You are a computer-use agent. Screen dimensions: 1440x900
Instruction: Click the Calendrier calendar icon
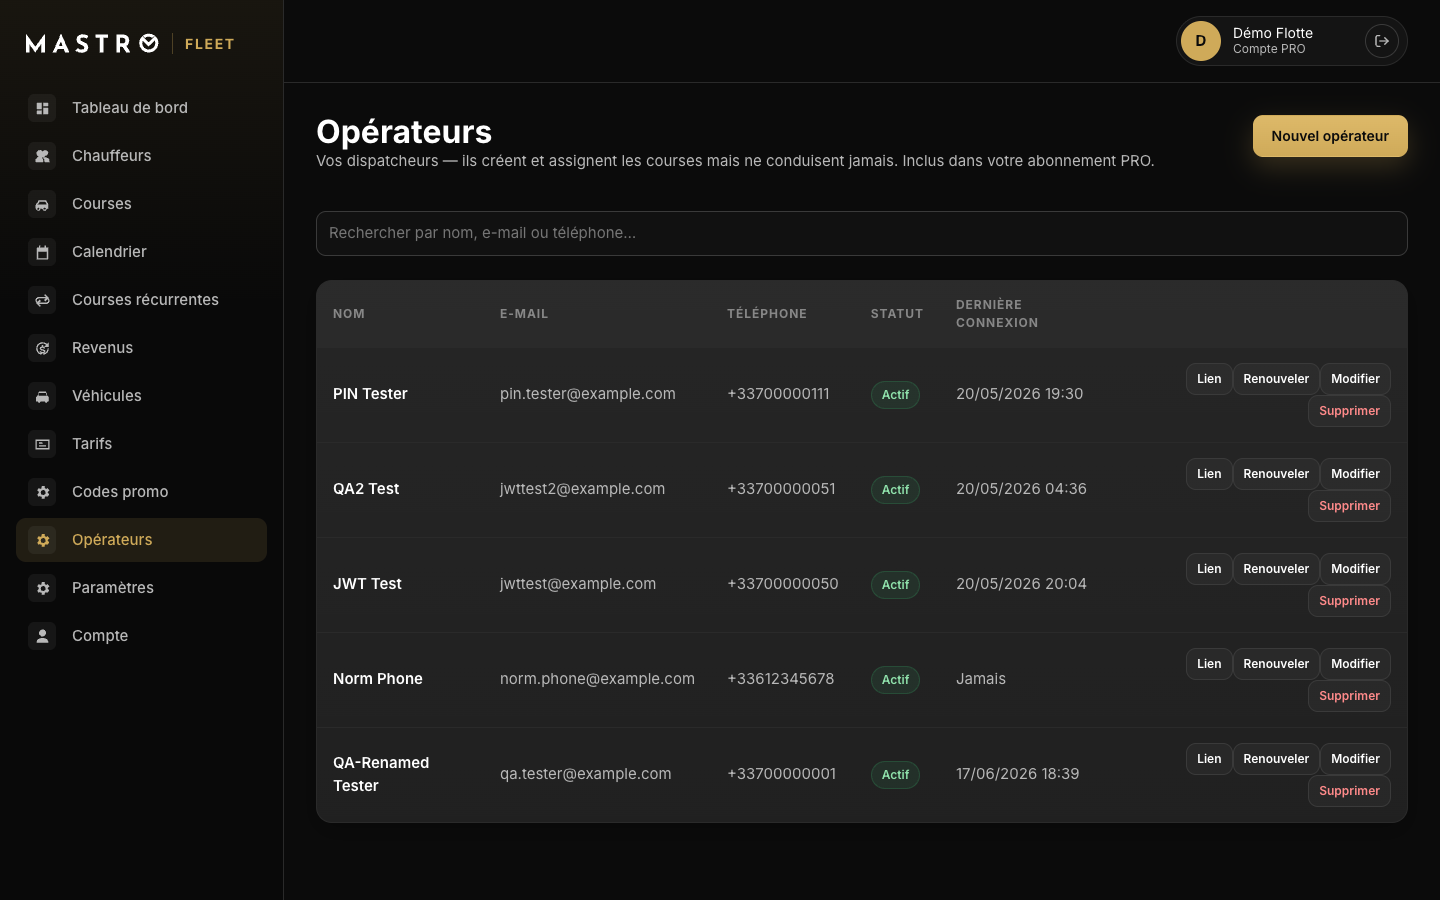point(42,252)
